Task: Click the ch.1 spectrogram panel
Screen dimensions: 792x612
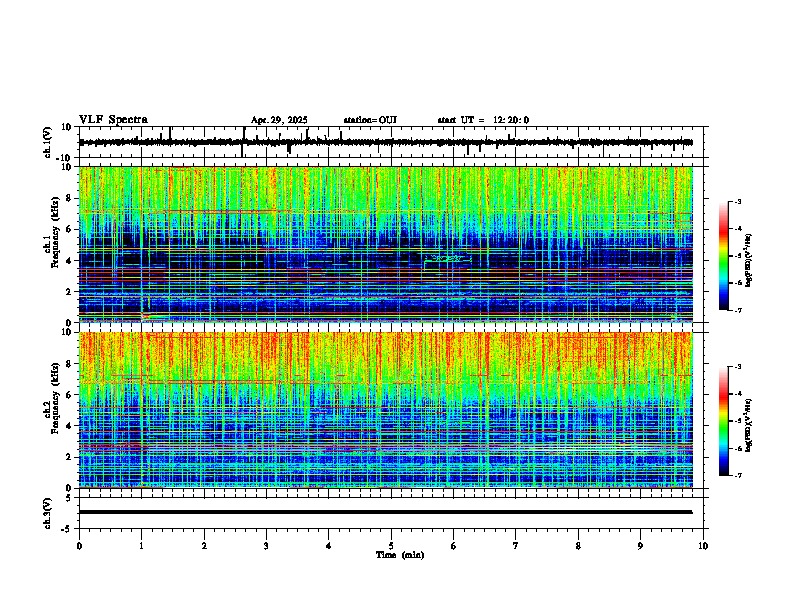Action: point(386,244)
